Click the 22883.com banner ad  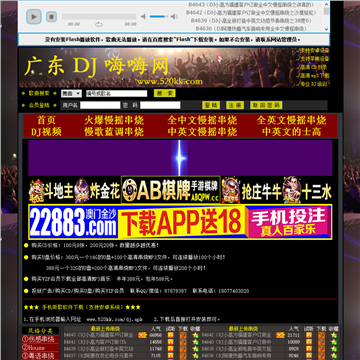[73, 222]
